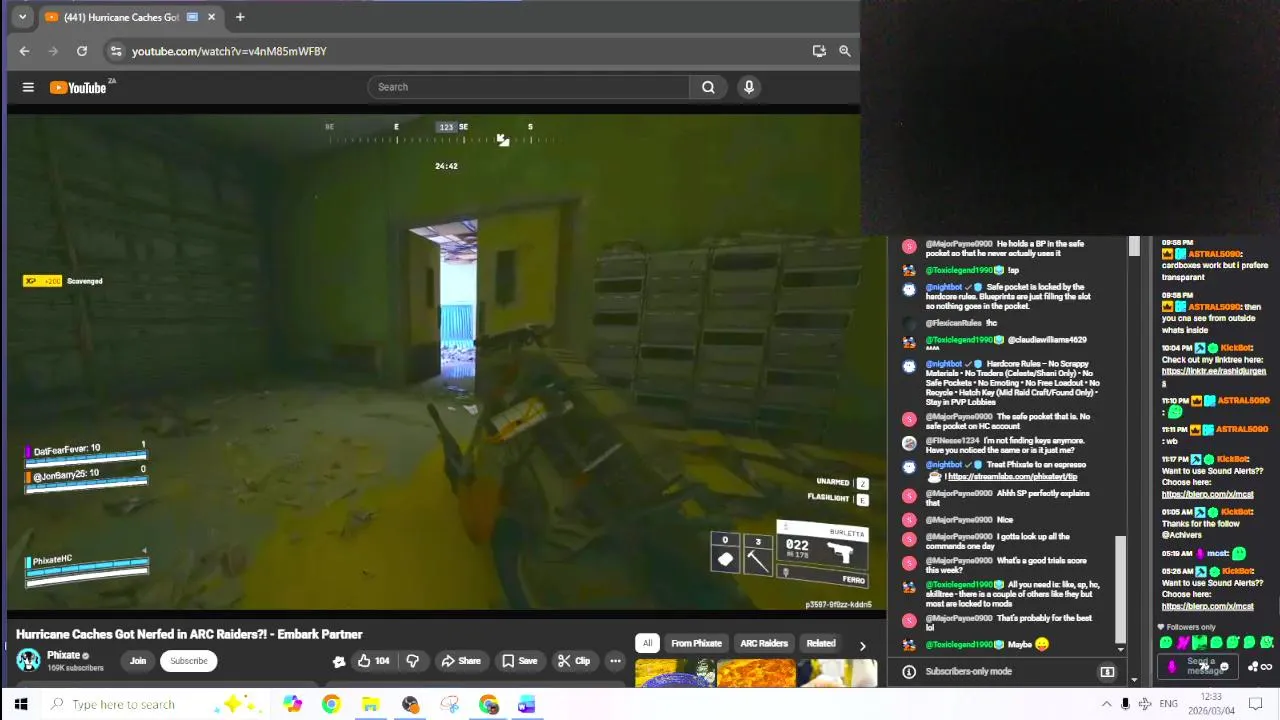The width and height of the screenshot is (1280, 720).
Task: Show hidden system tray icons
Action: 1106,704
